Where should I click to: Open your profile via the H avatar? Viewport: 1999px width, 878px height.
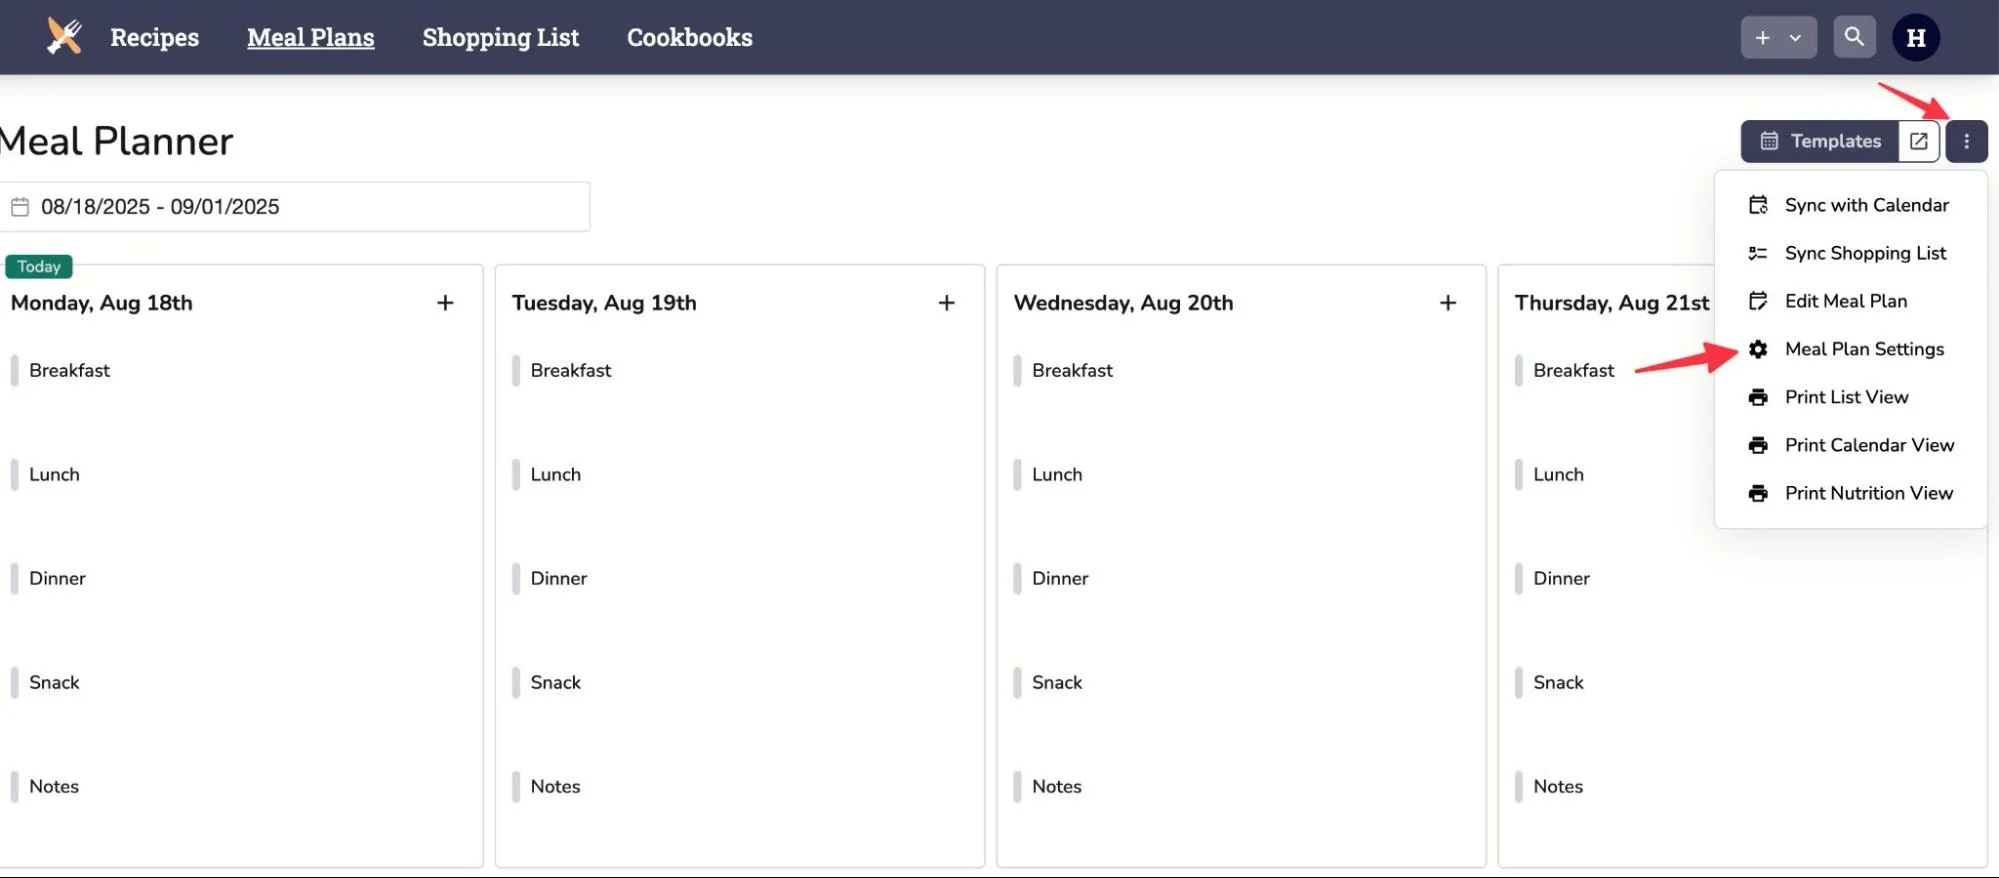[x=1915, y=36]
